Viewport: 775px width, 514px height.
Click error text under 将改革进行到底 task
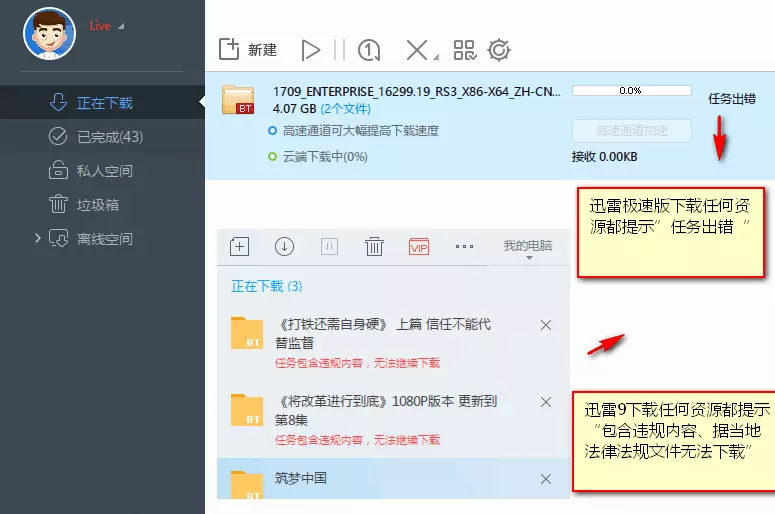tap(357, 440)
